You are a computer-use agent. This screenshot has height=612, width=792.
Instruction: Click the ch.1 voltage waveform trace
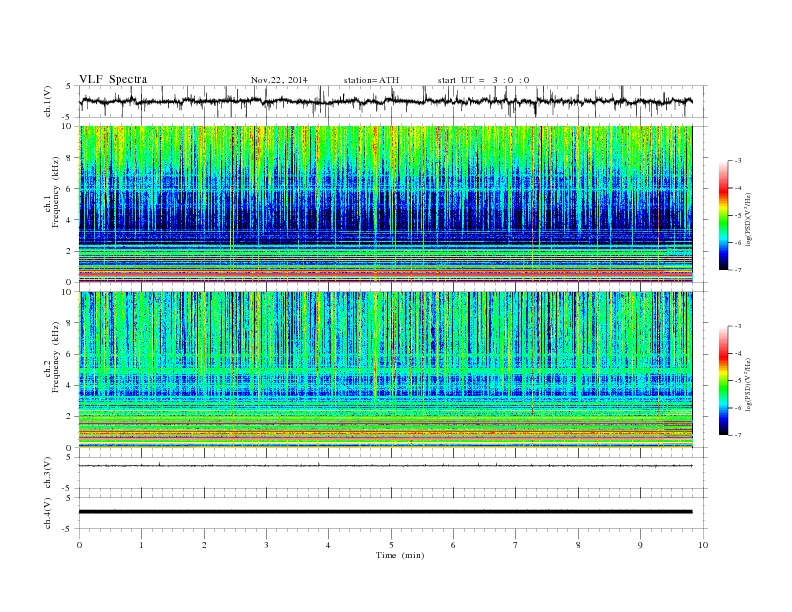[385, 101]
